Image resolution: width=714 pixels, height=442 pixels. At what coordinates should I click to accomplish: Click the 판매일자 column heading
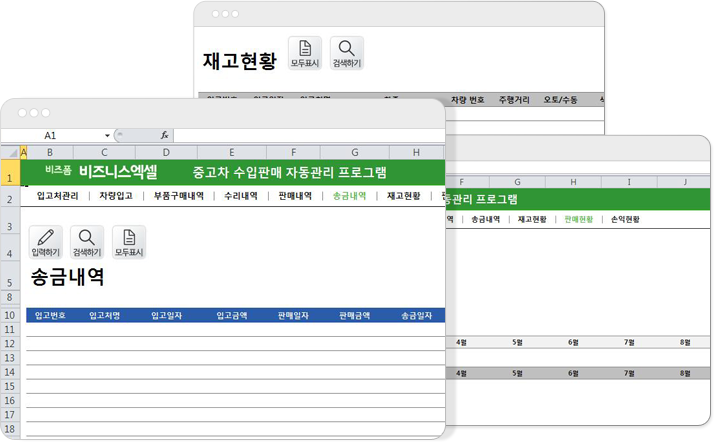(293, 315)
